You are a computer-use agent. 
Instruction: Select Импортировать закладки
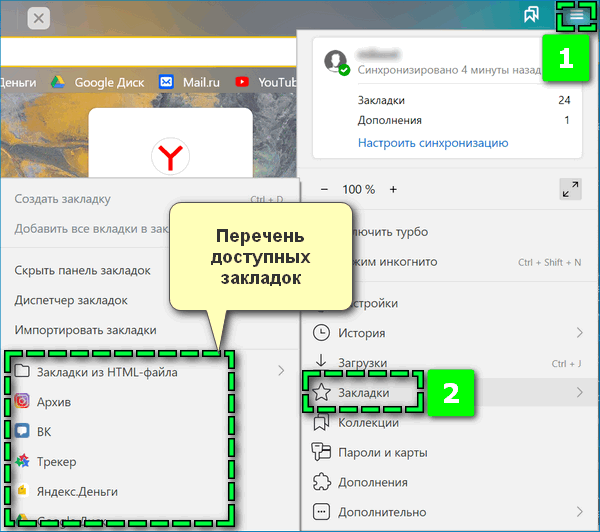point(150,330)
